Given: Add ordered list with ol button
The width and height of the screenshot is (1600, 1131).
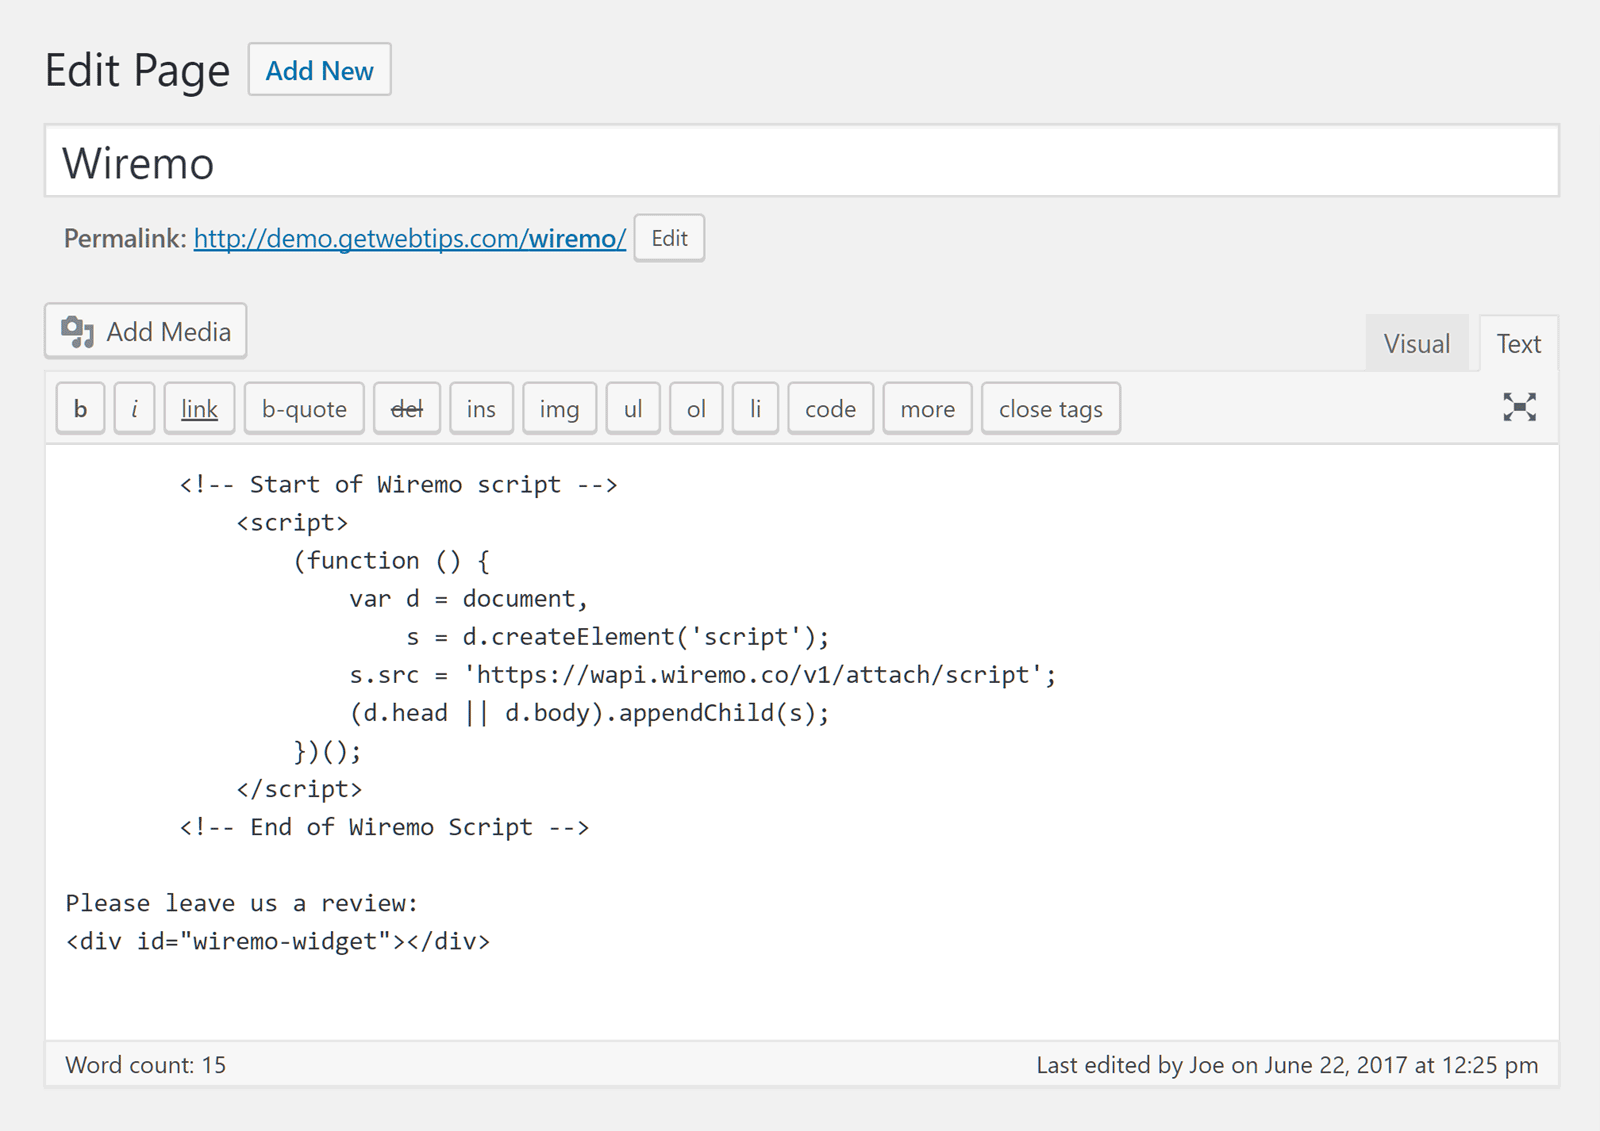Looking at the screenshot, I should pos(696,409).
